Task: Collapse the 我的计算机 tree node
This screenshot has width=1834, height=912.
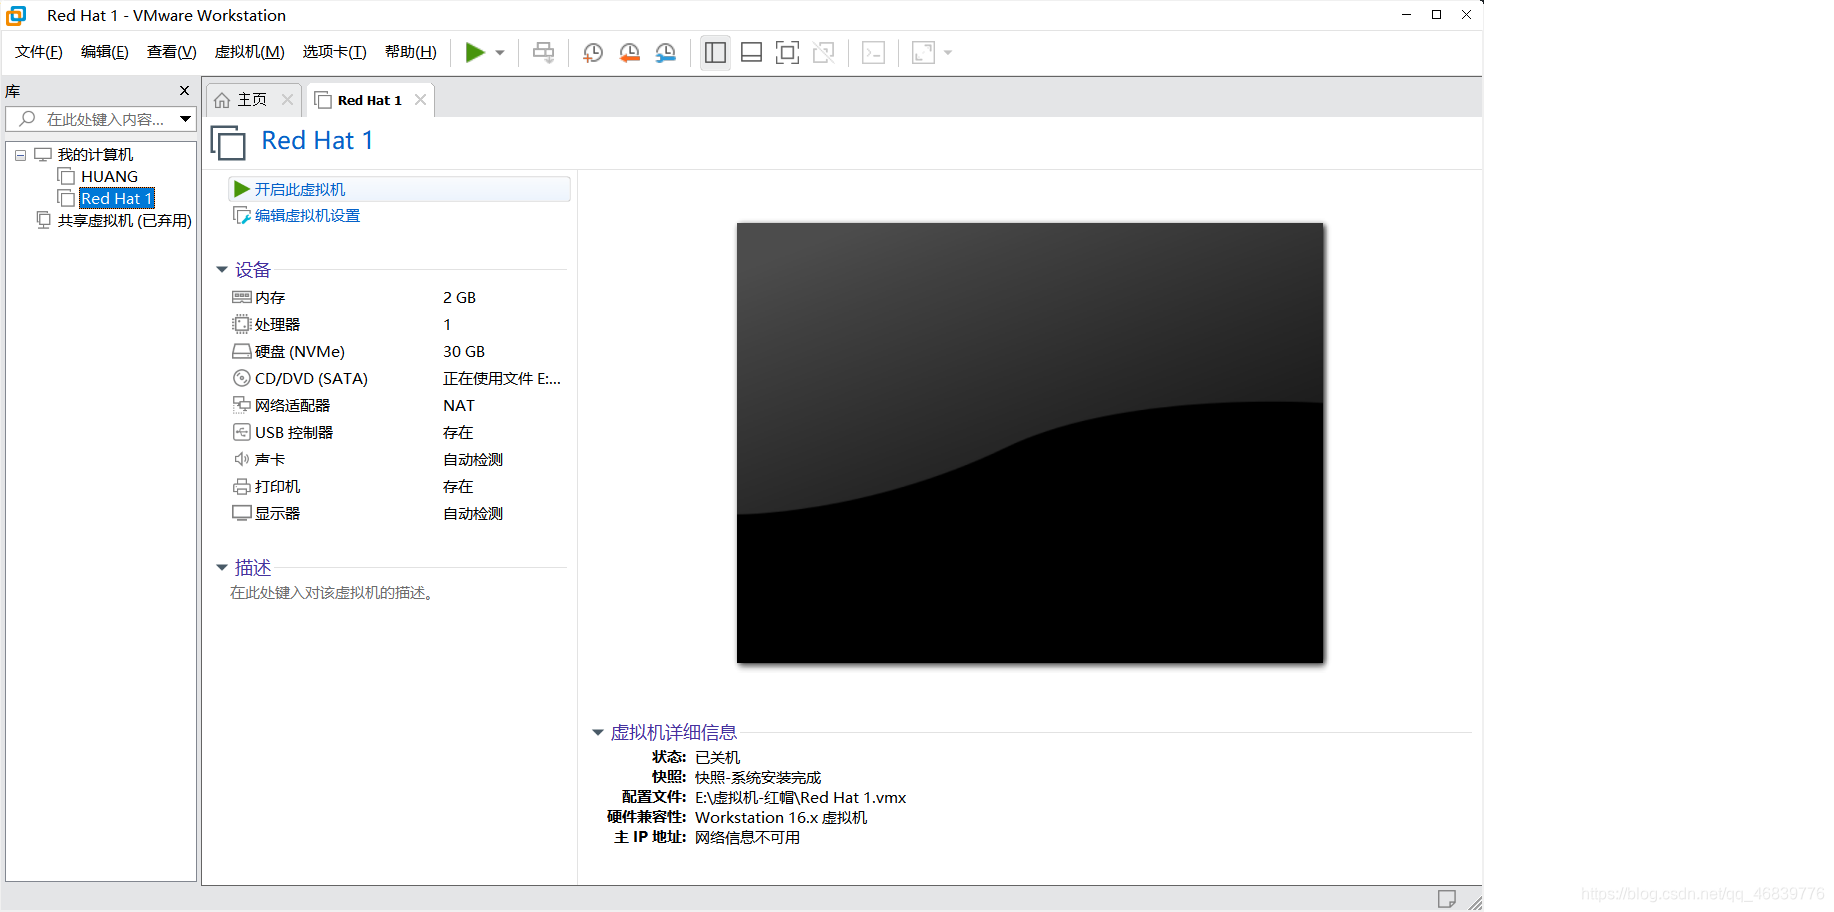Action: point(20,155)
